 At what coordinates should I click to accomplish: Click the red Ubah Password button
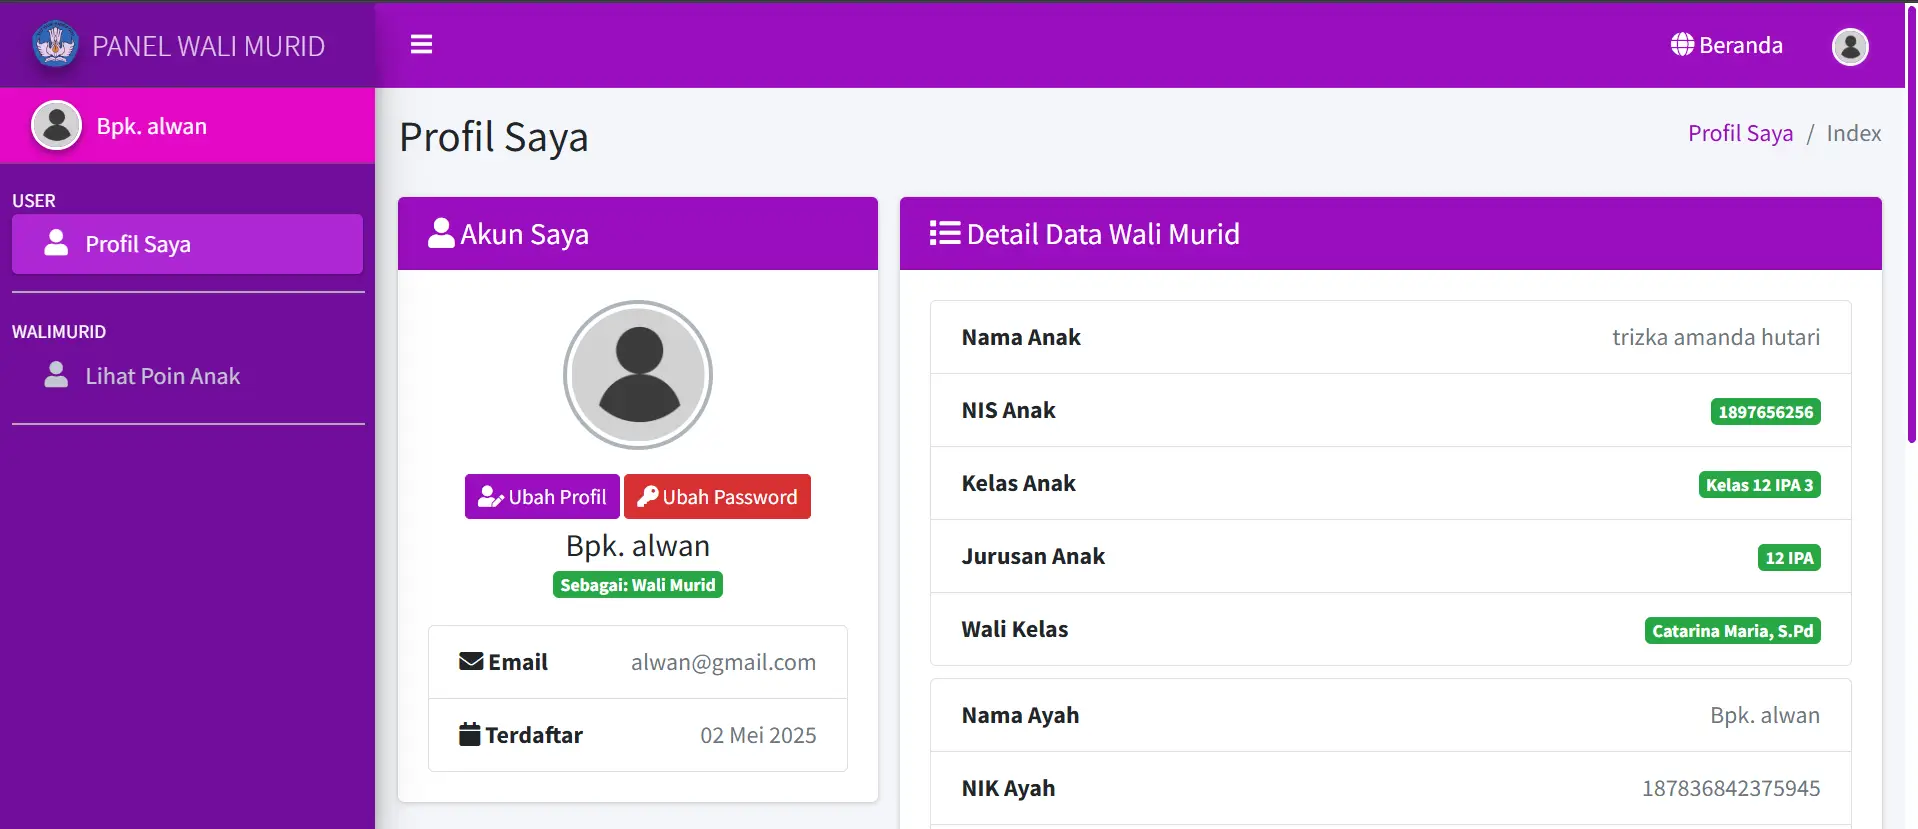coord(717,496)
